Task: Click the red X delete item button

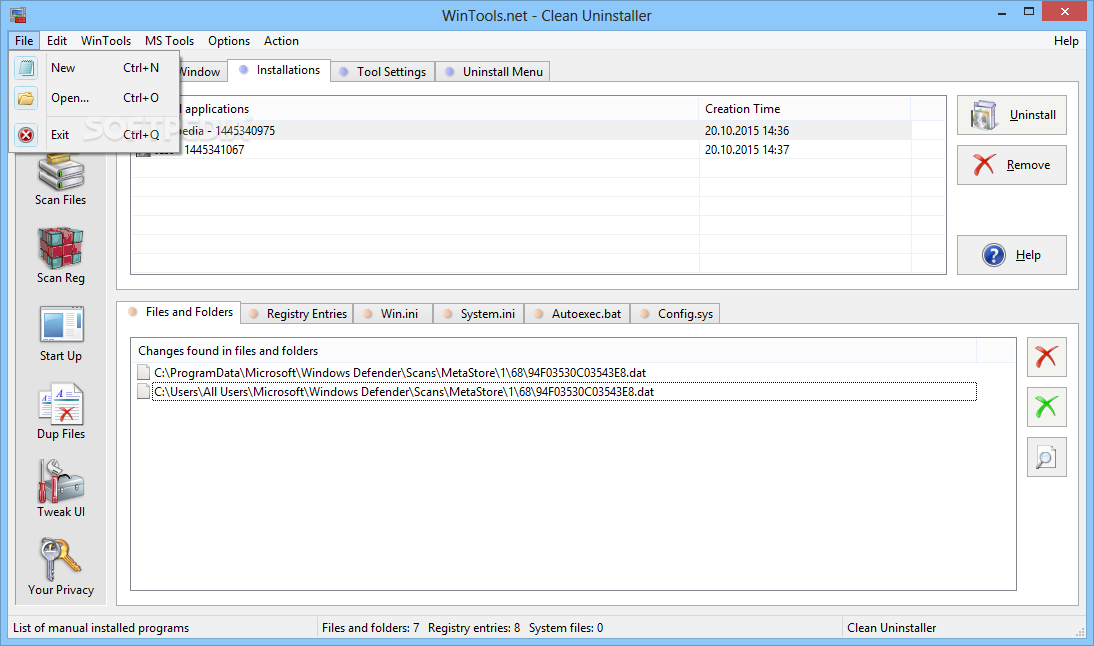Action: 1047,356
